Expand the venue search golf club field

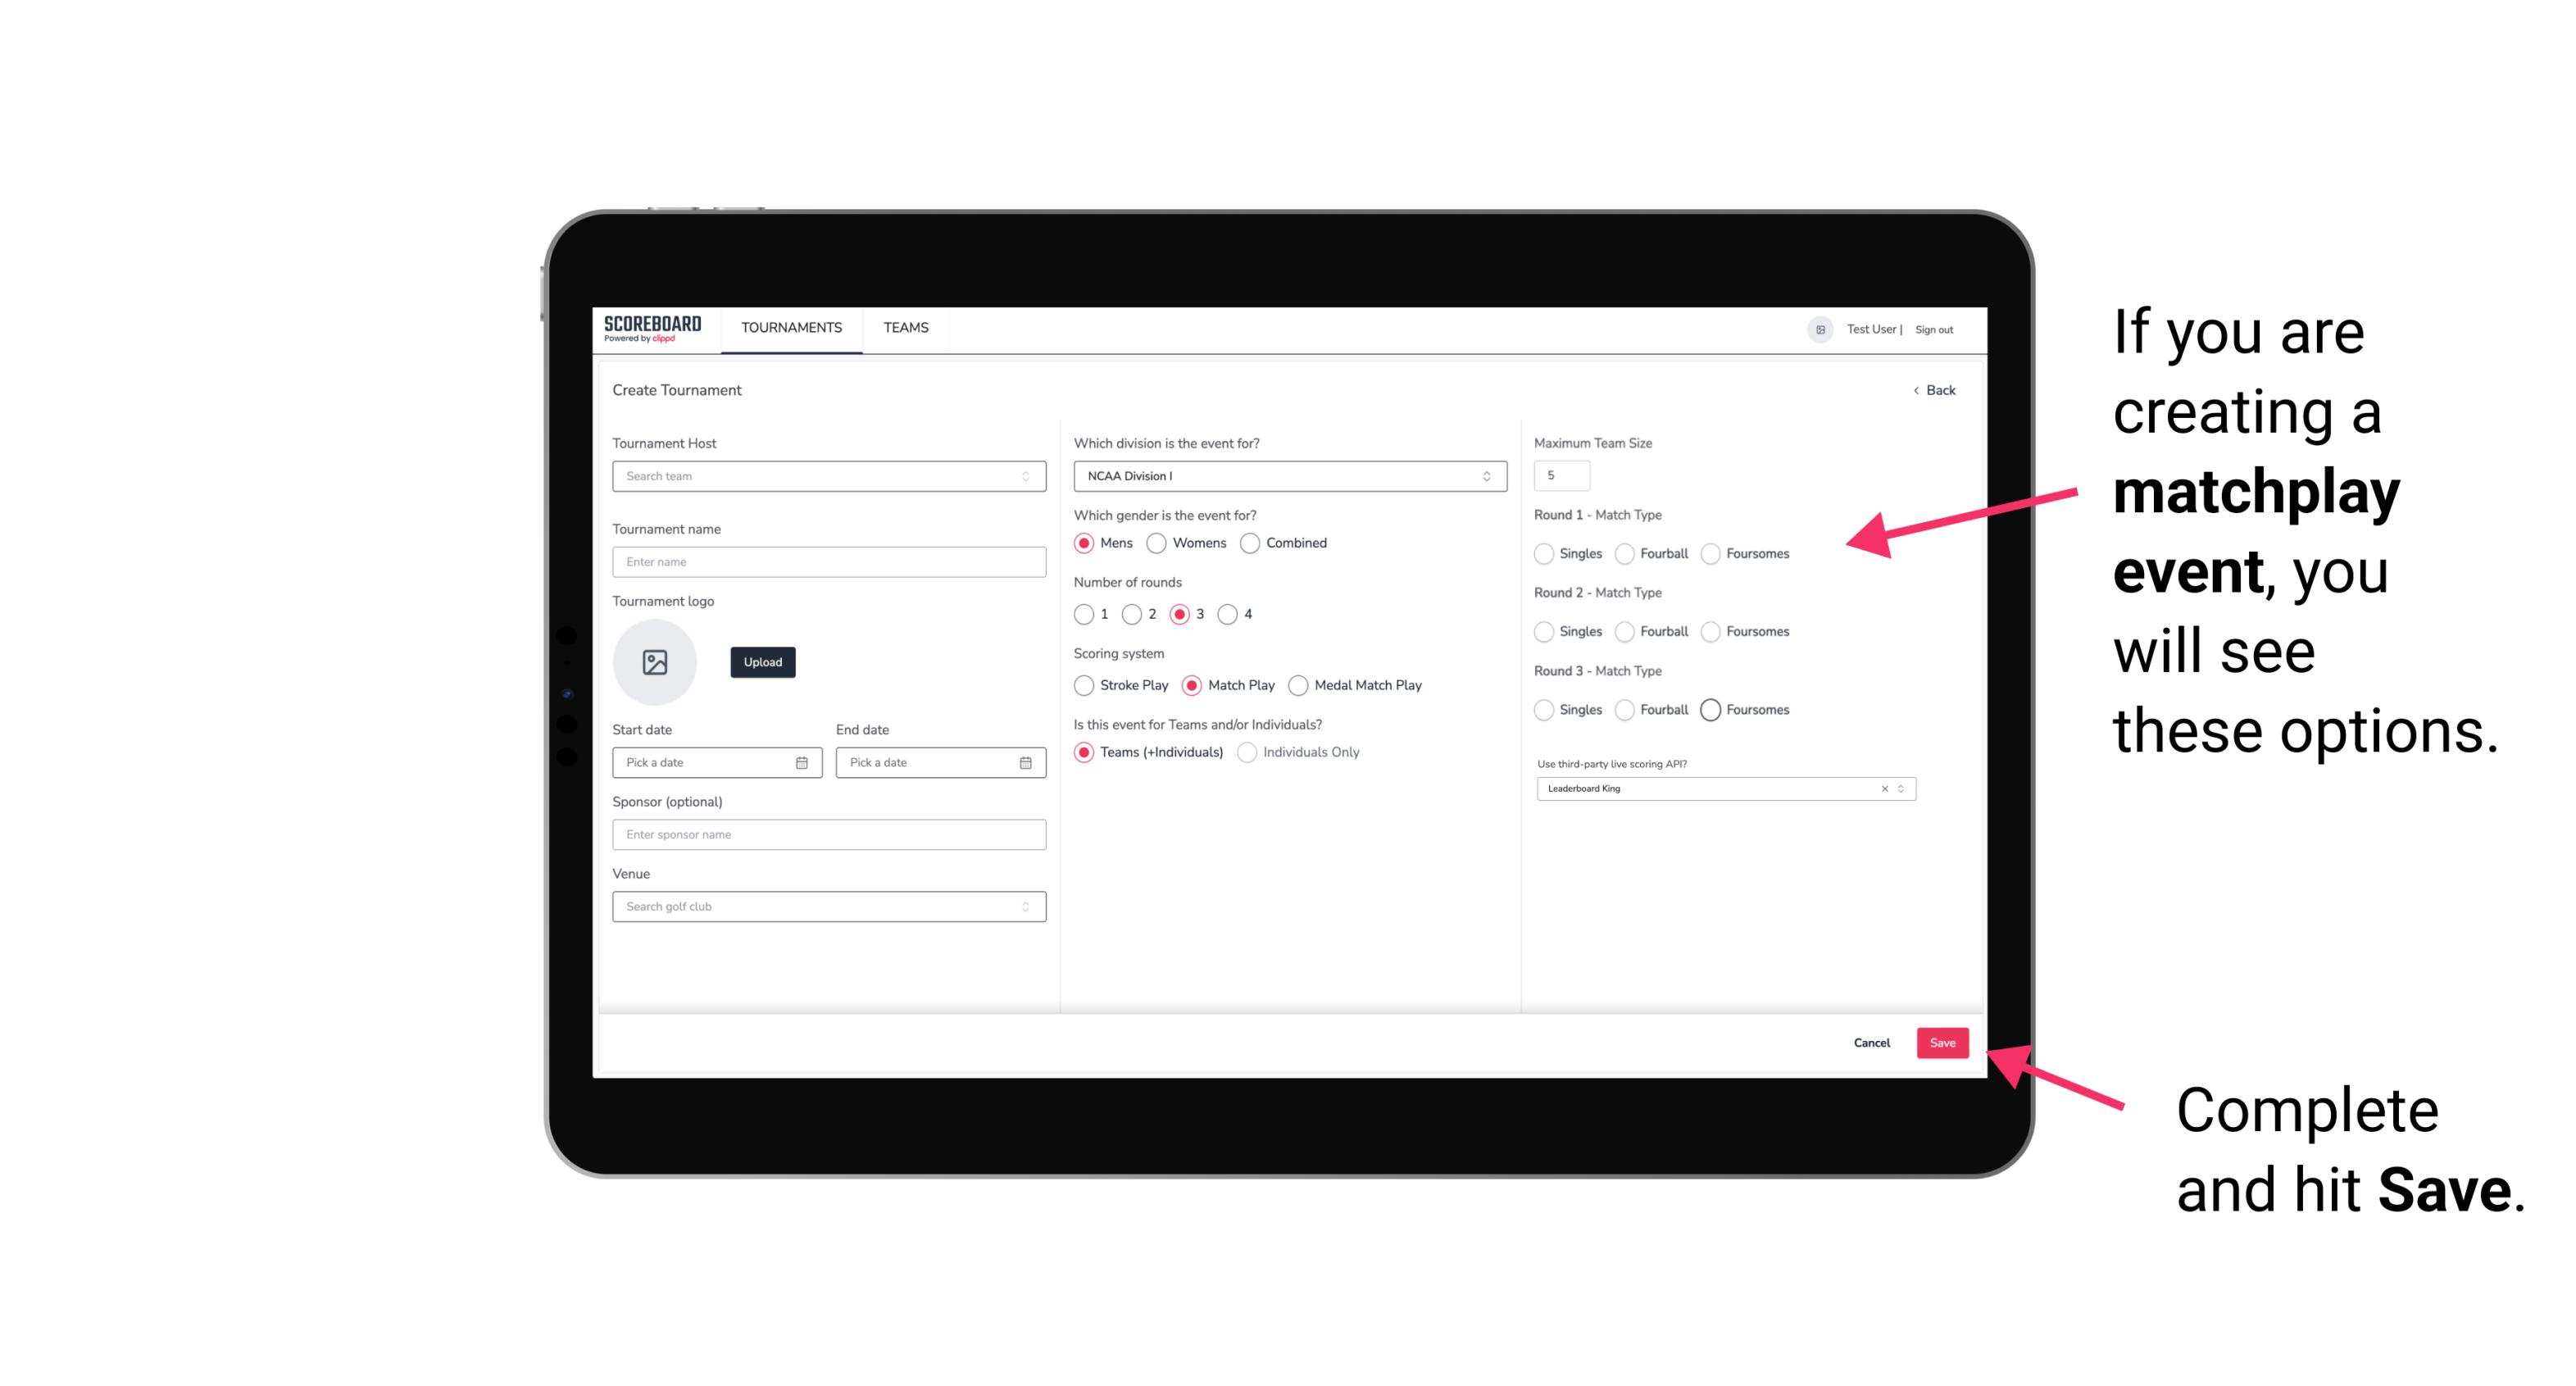pyautogui.click(x=1025, y=905)
